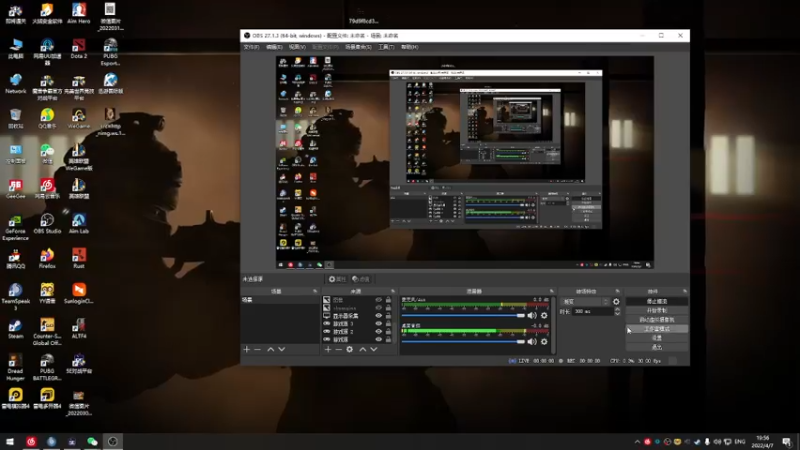Open PUBG BATTLEGROUNDS desktop shortcut

[47, 367]
